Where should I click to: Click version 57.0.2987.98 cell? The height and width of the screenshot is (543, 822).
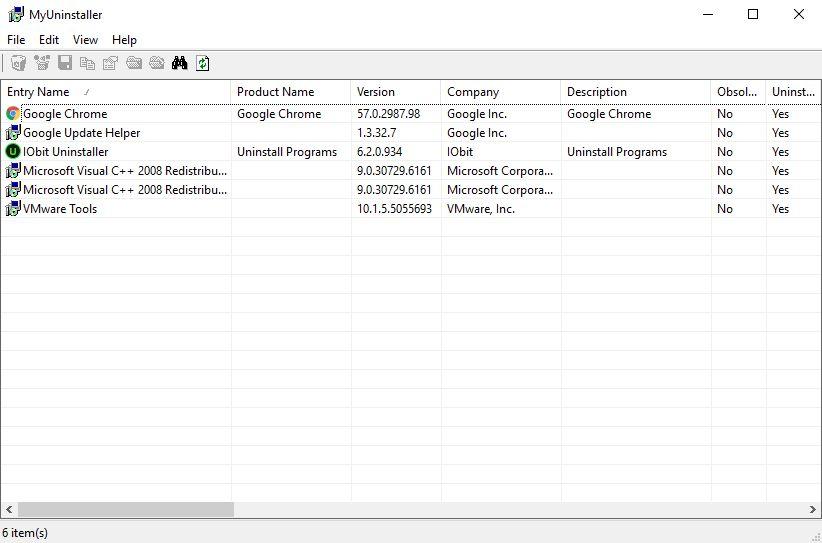coord(388,114)
